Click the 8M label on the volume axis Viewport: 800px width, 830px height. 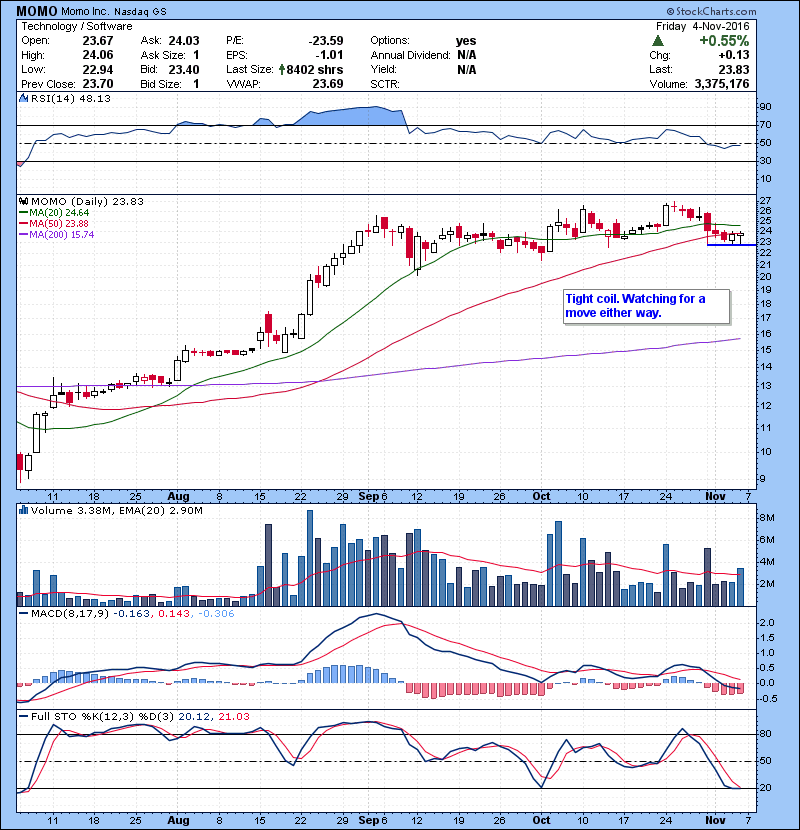coord(767,518)
